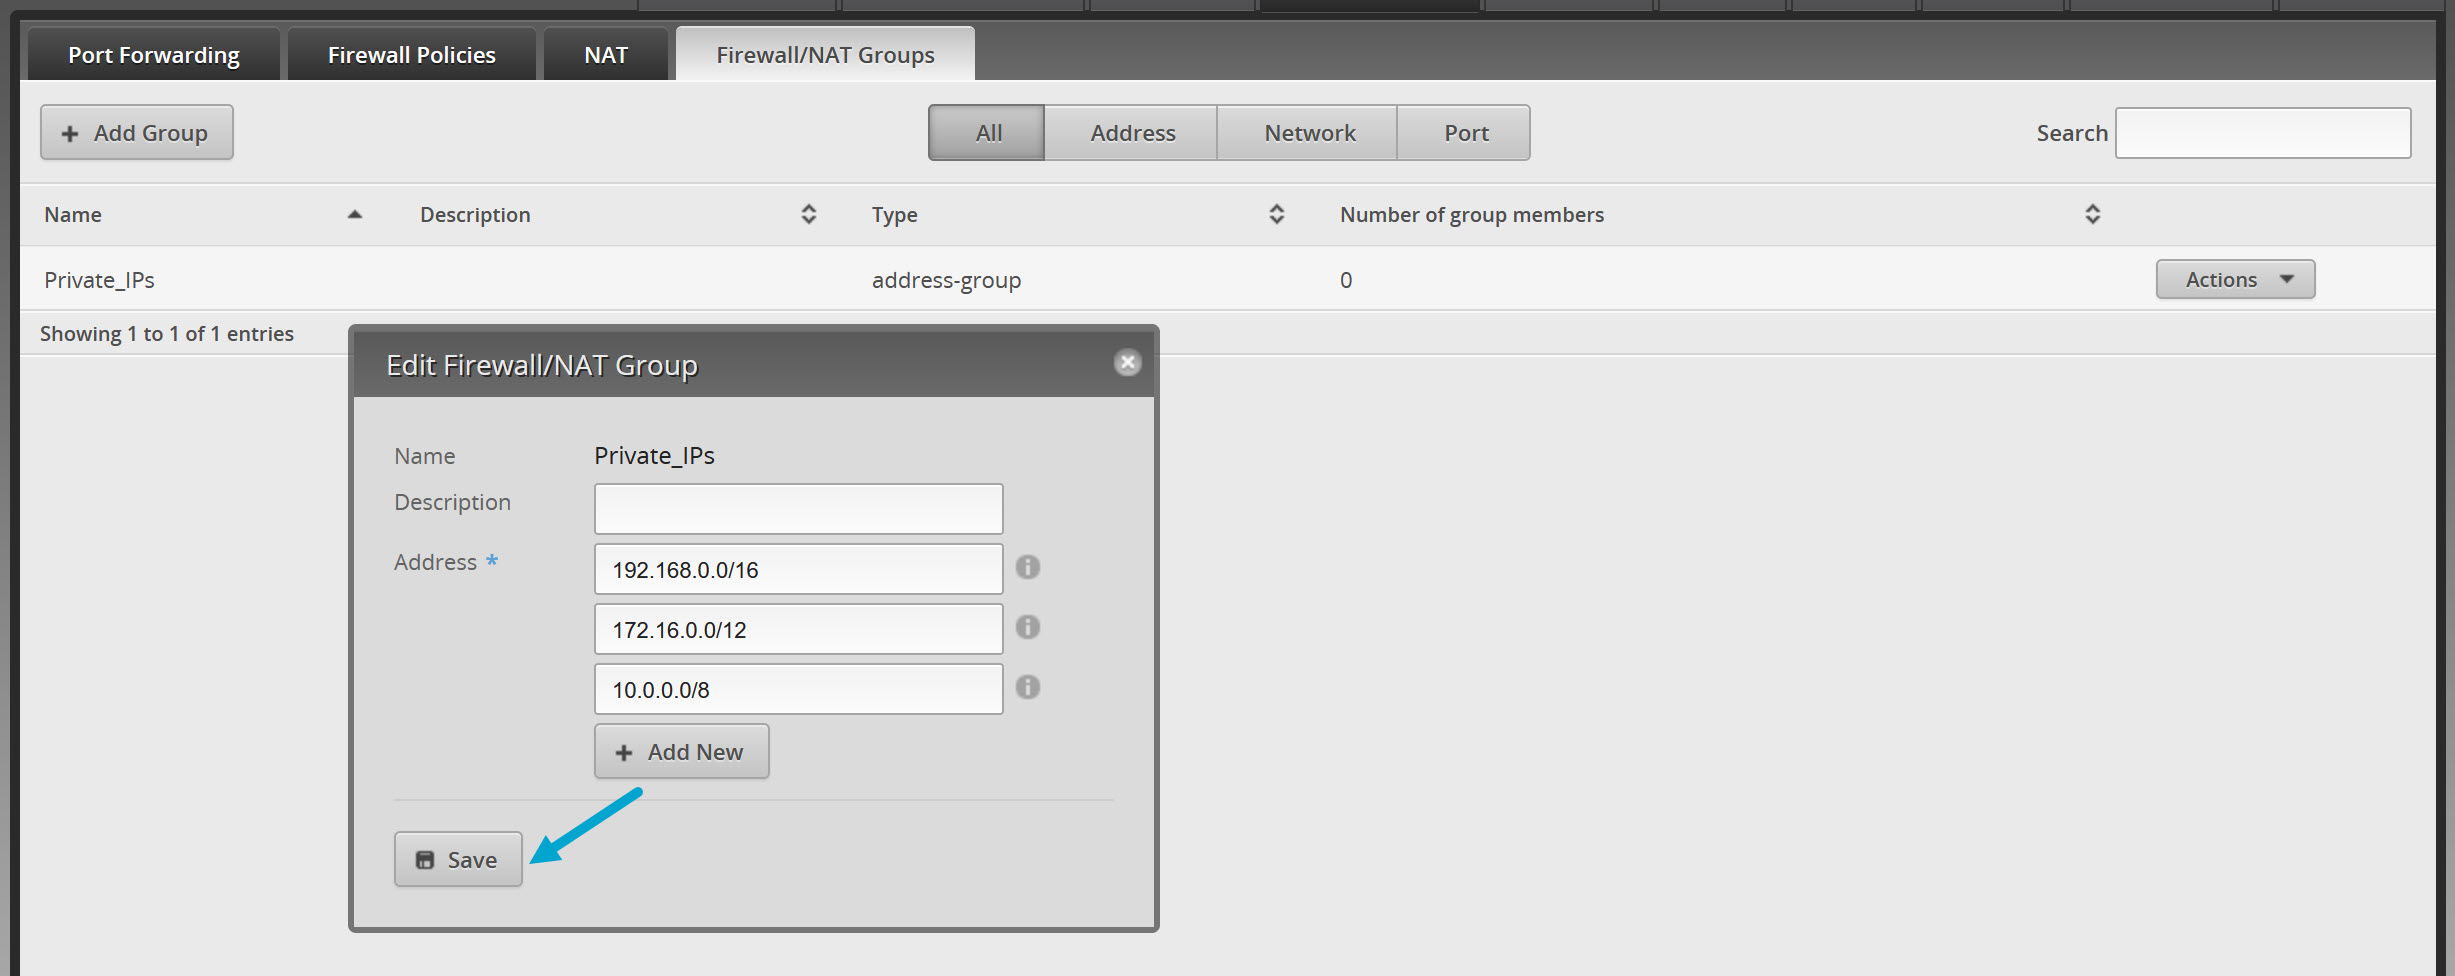Viewport: 2455px width, 976px height.
Task: Sort by Name column arrow
Action: point(354,215)
